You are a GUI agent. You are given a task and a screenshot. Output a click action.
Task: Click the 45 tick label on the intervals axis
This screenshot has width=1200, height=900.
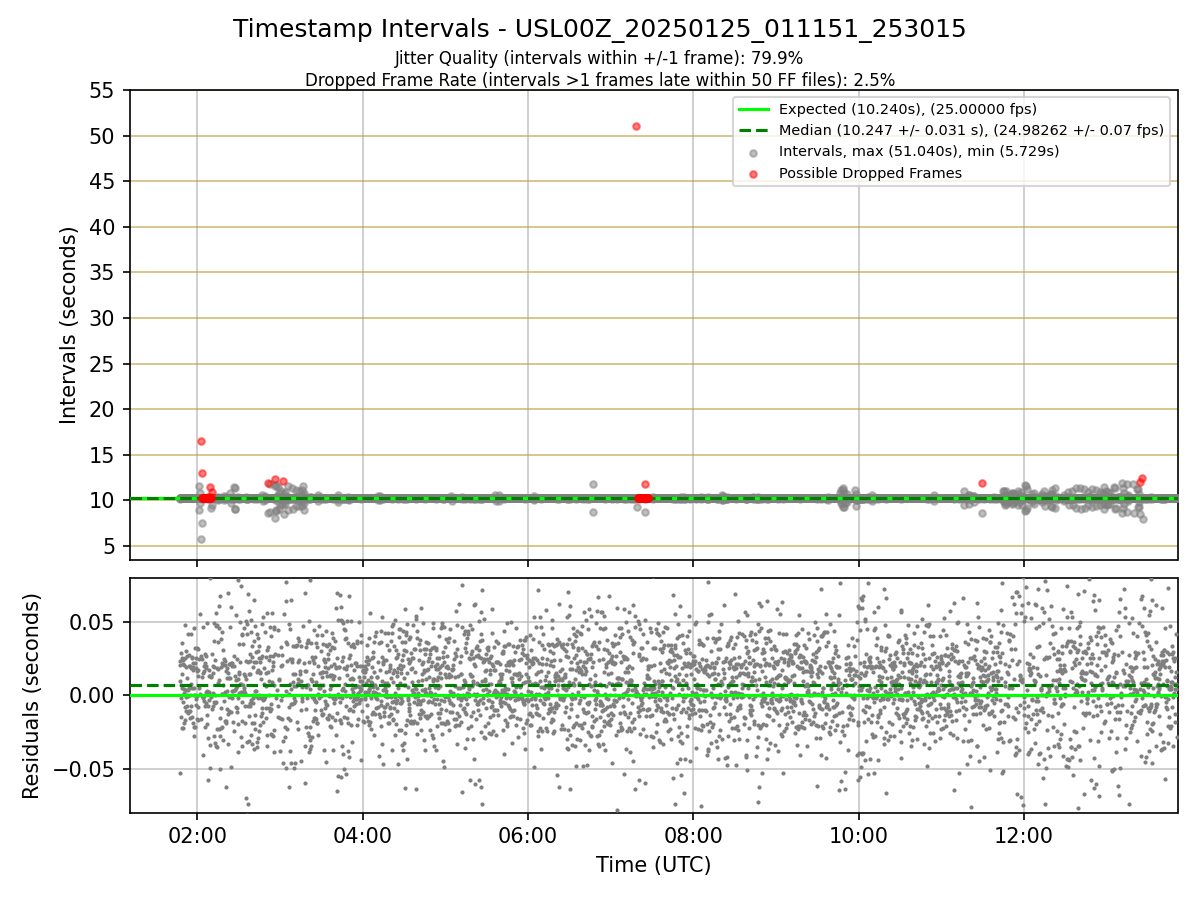(x=103, y=182)
